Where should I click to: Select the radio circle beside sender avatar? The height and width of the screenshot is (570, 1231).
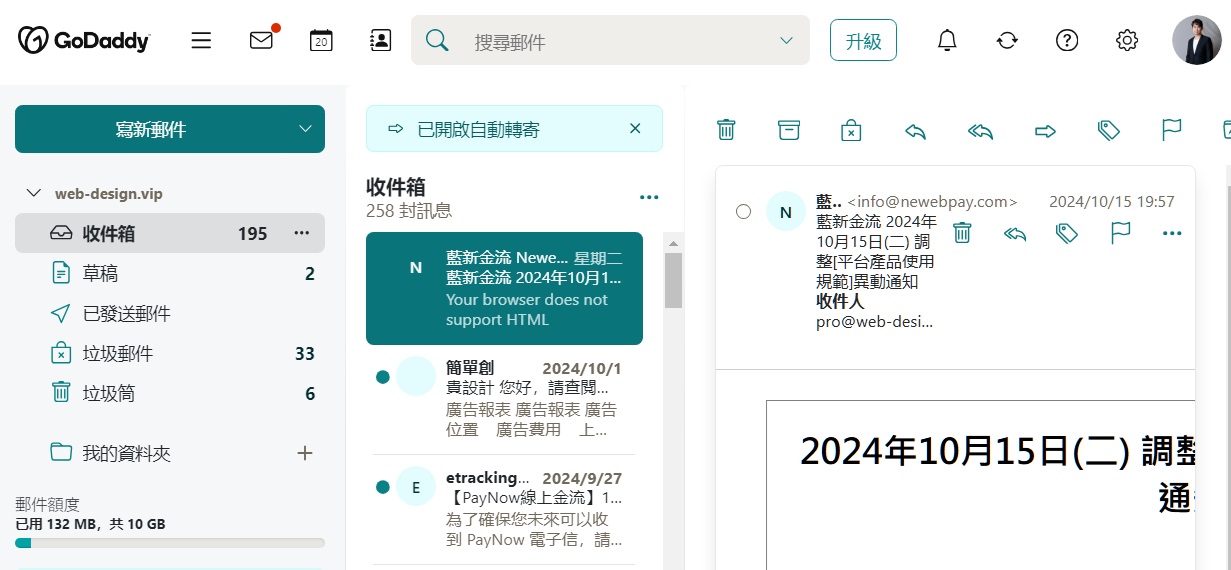point(743,211)
